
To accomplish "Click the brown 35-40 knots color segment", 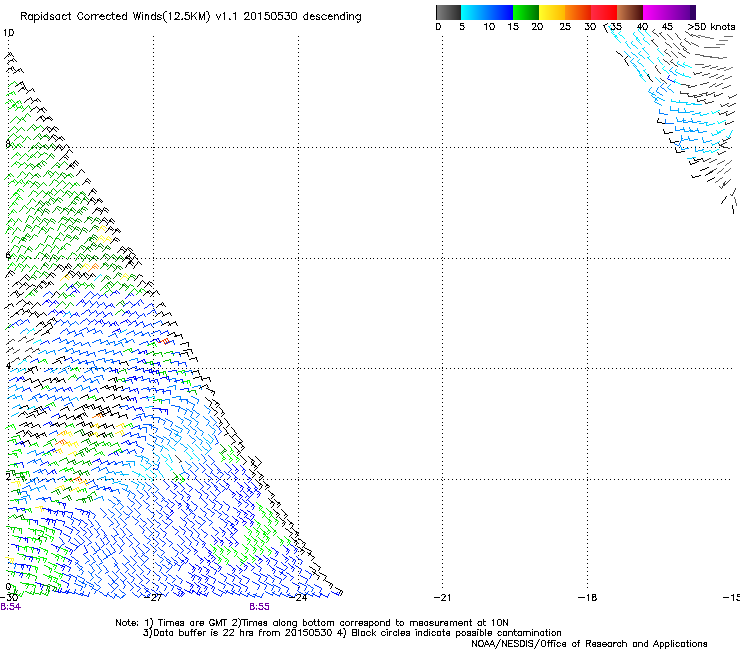I will pyautogui.click(x=630, y=12).
